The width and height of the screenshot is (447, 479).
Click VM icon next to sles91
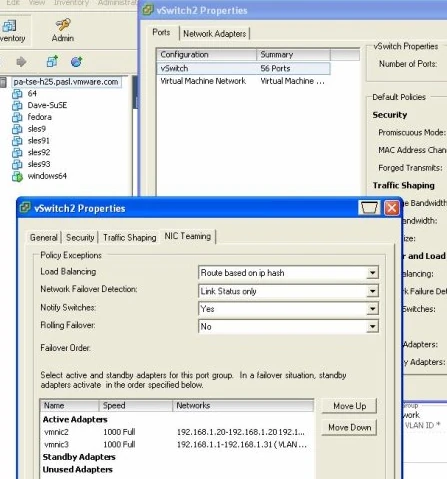tap(17, 141)
